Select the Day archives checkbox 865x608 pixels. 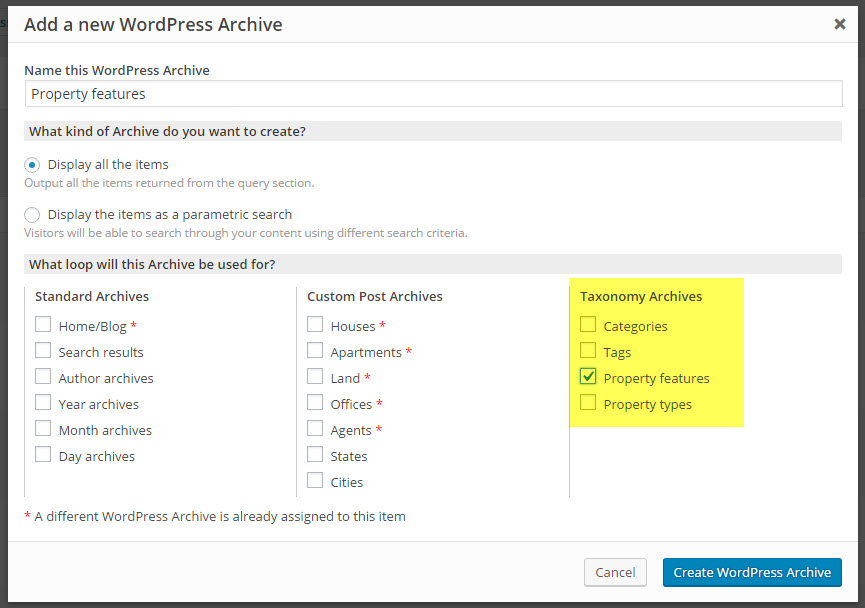point(43,455)
